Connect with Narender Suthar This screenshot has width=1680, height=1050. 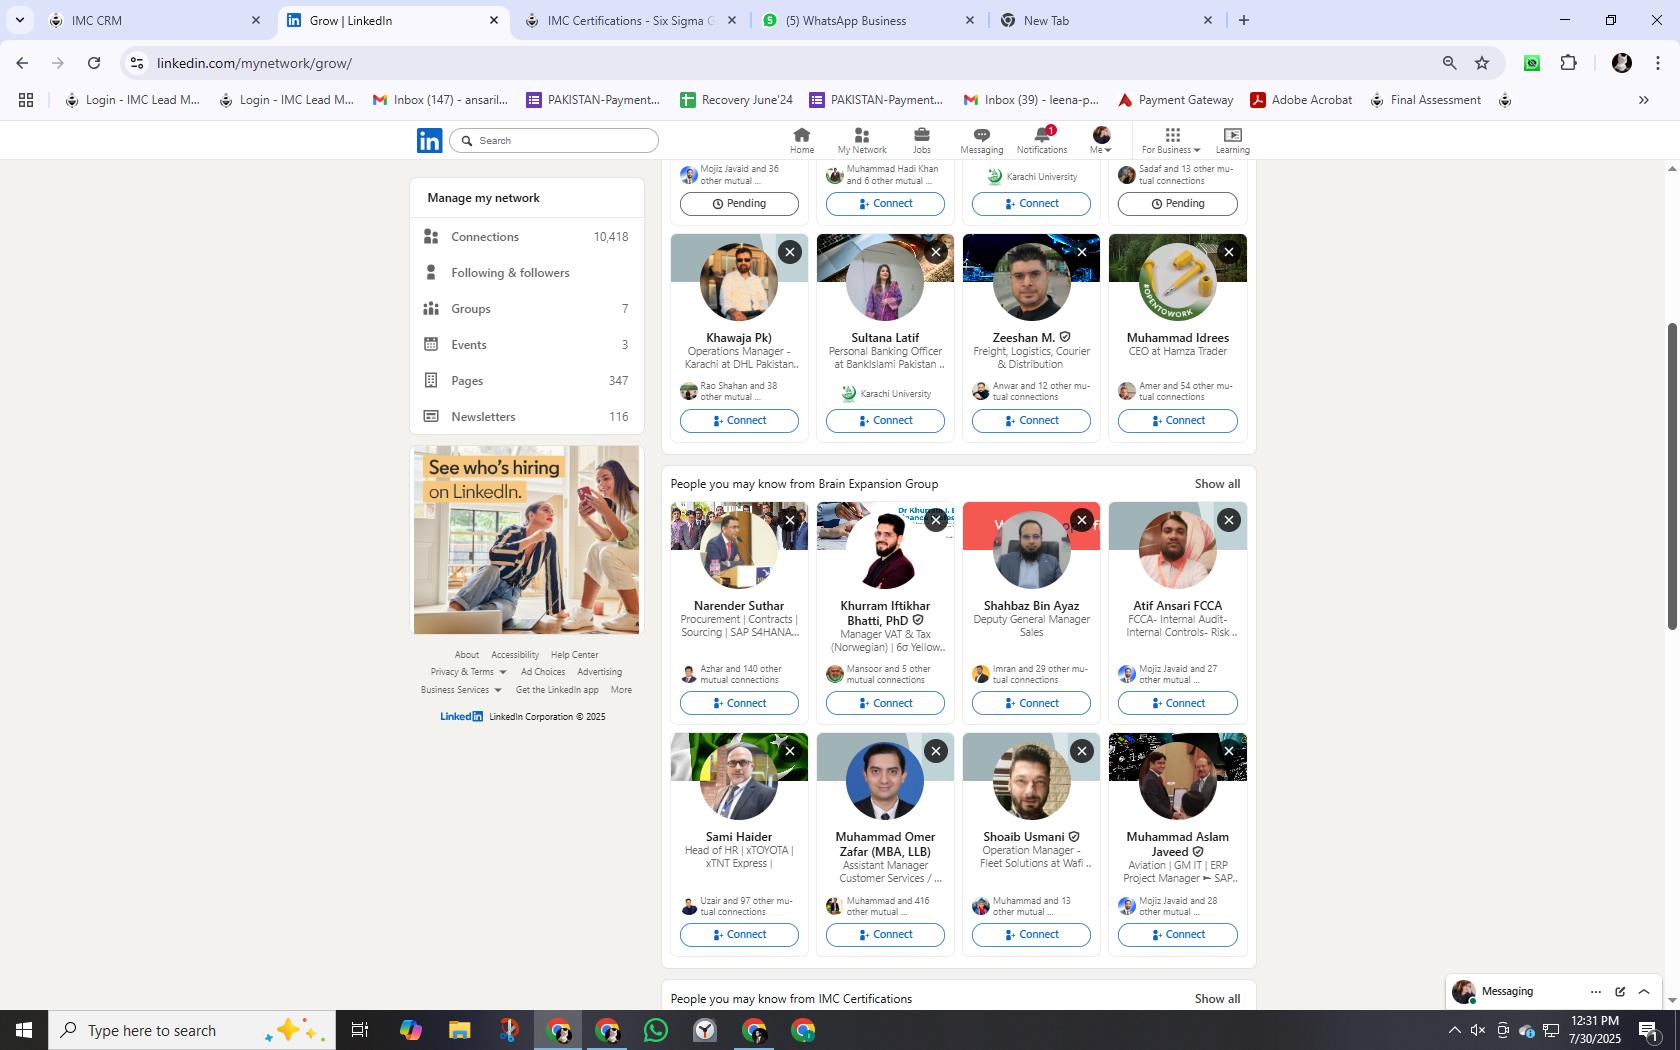coord(739,703)
